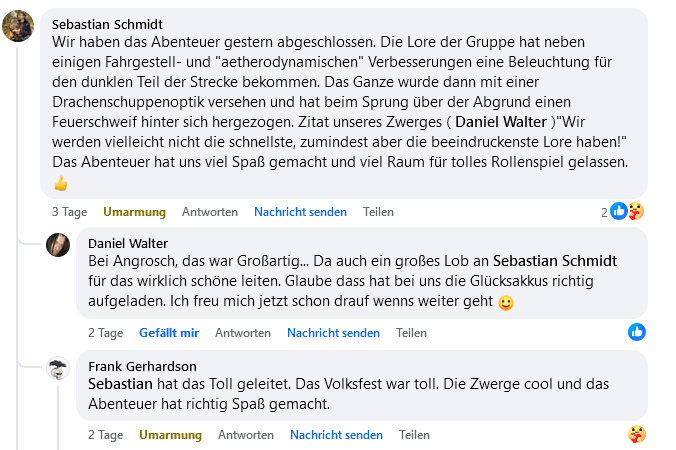676x450 pixels.
Task: Click the hug reaction on Frank Gerhardson's comment
Action: click(x=636, y=434)
